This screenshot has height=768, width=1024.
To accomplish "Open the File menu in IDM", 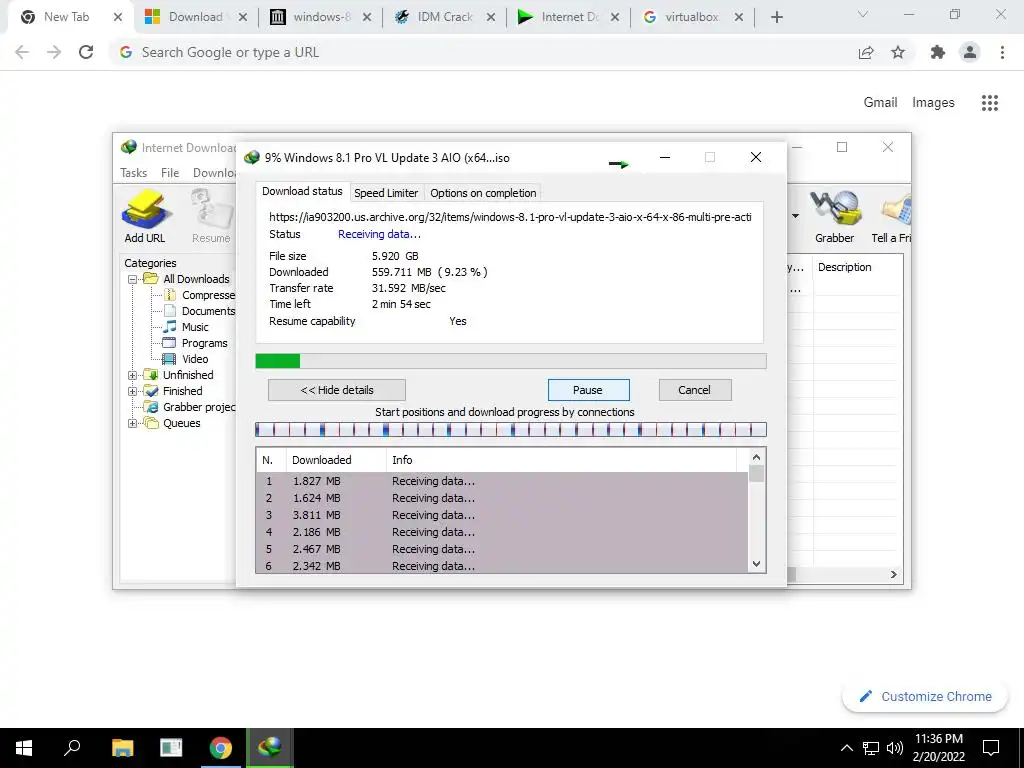I will 170,172.
